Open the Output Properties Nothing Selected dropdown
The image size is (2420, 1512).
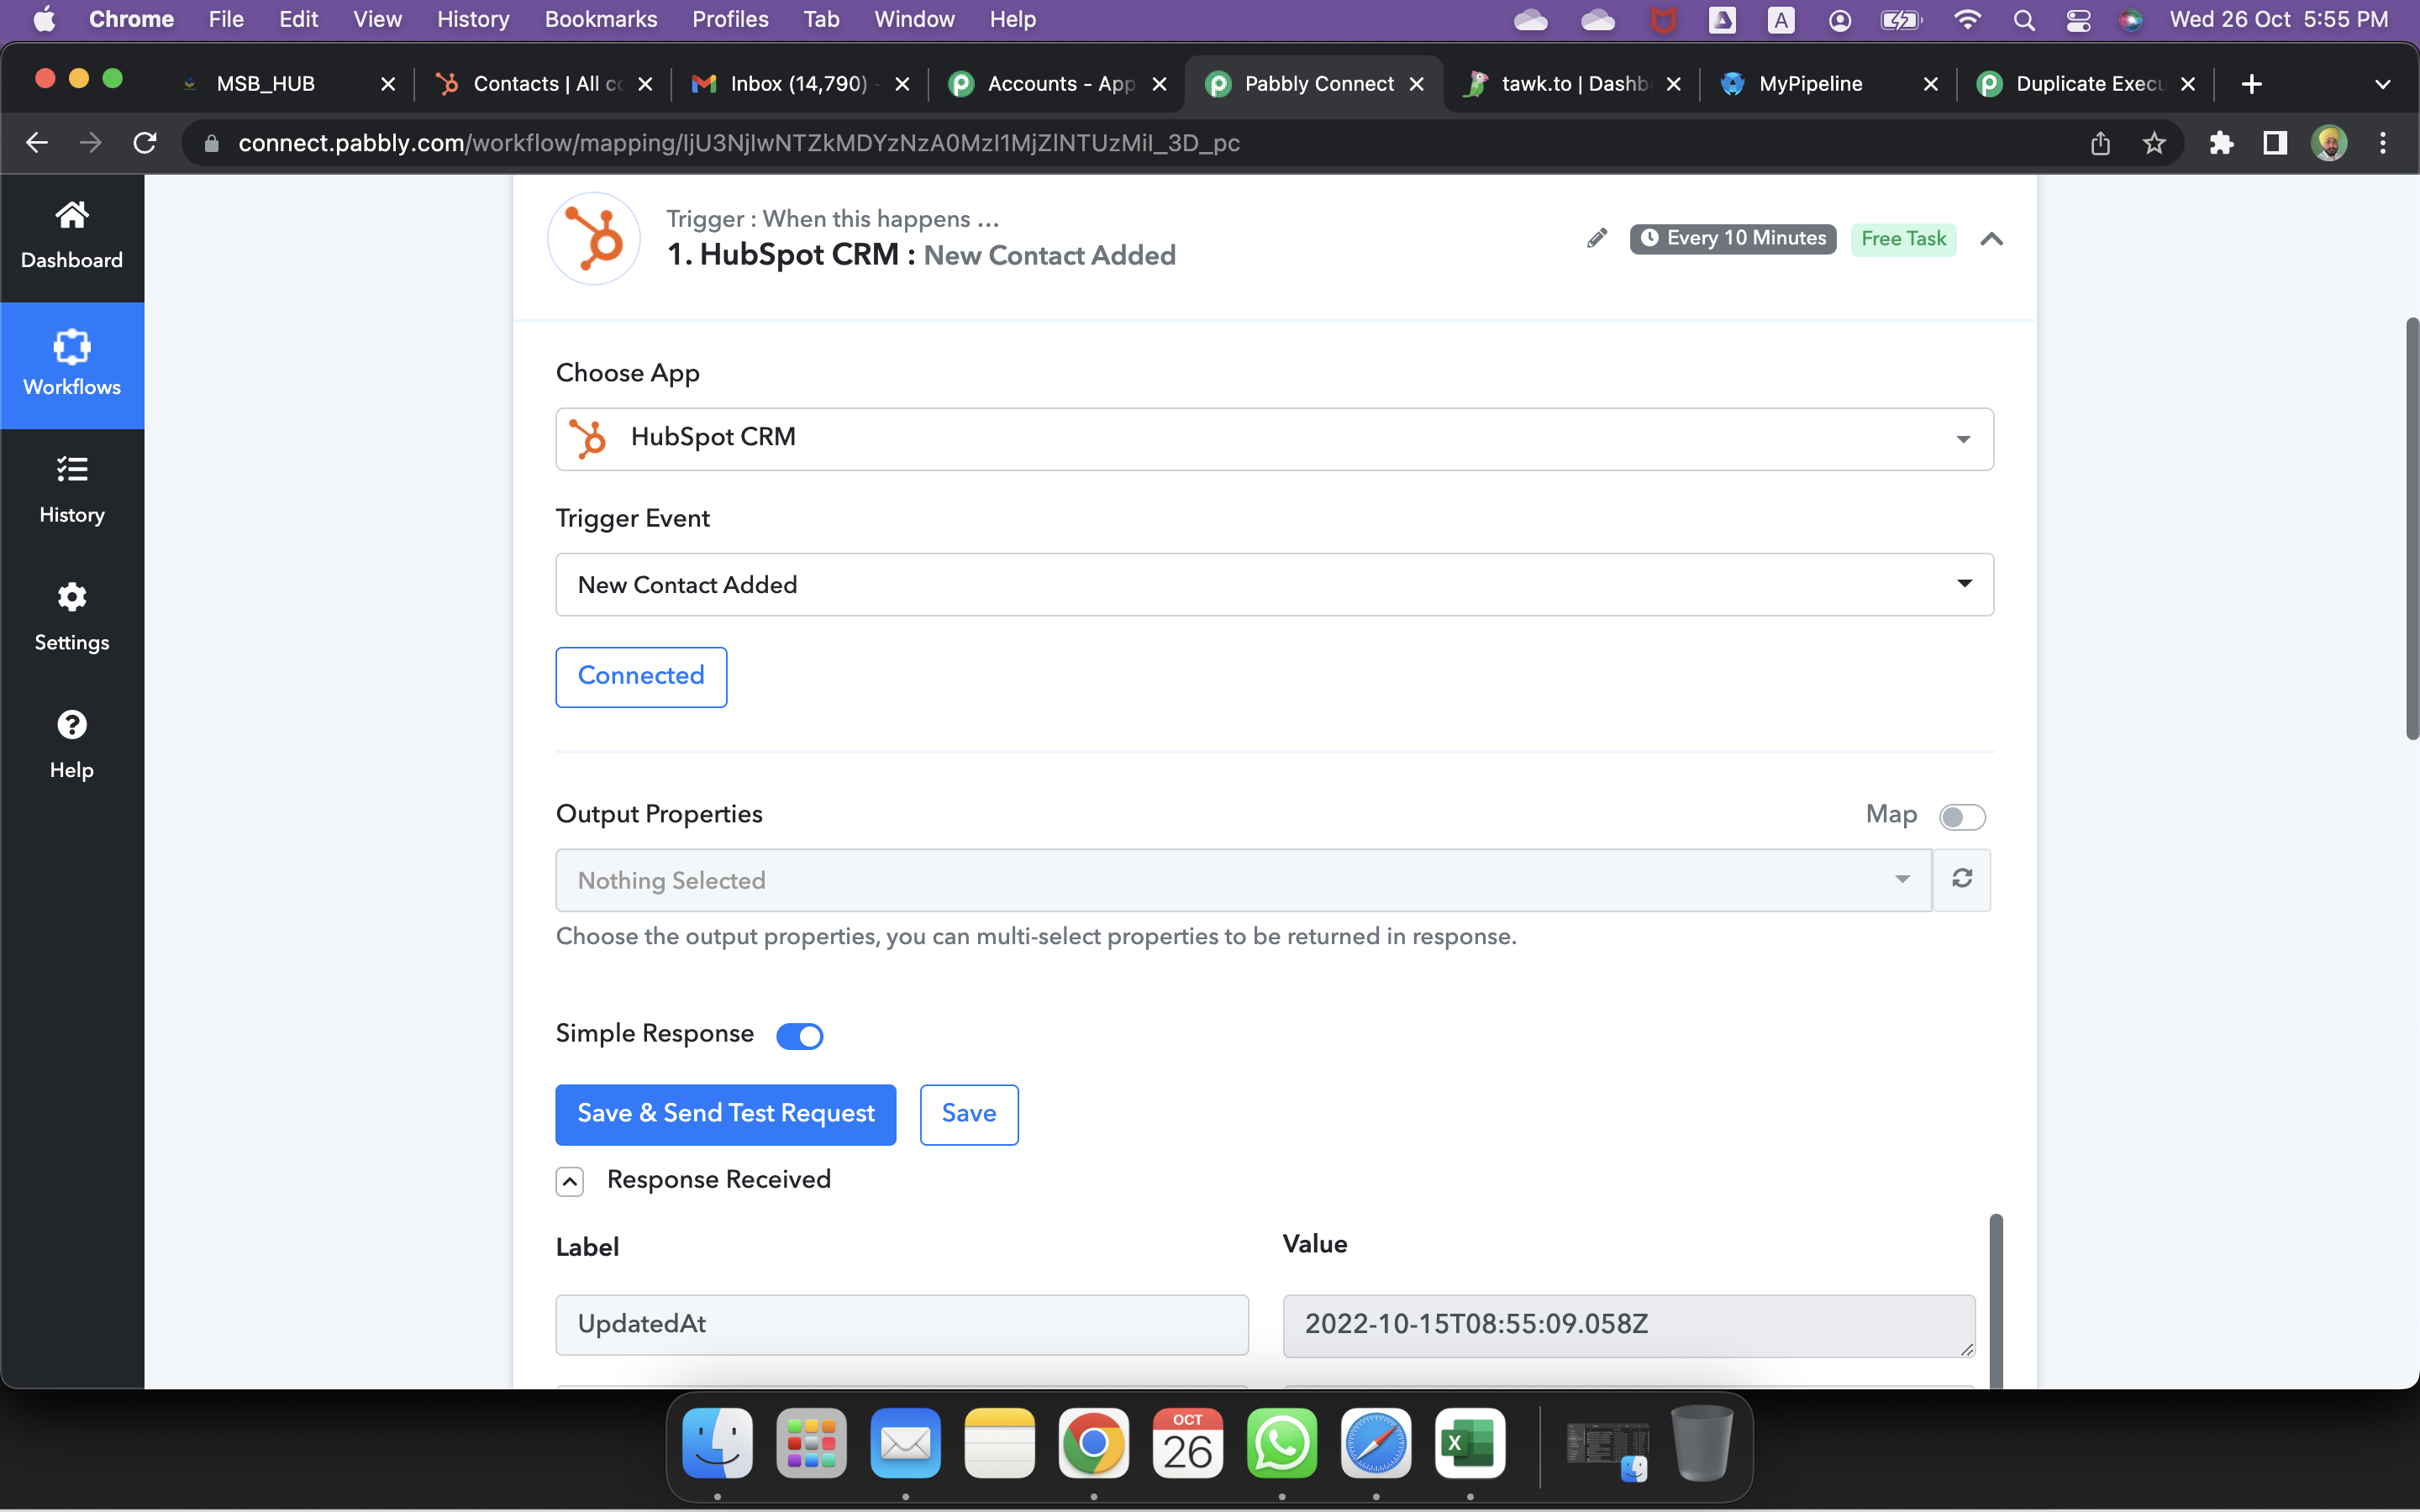pyautogui.click(x=1243, y=880)
